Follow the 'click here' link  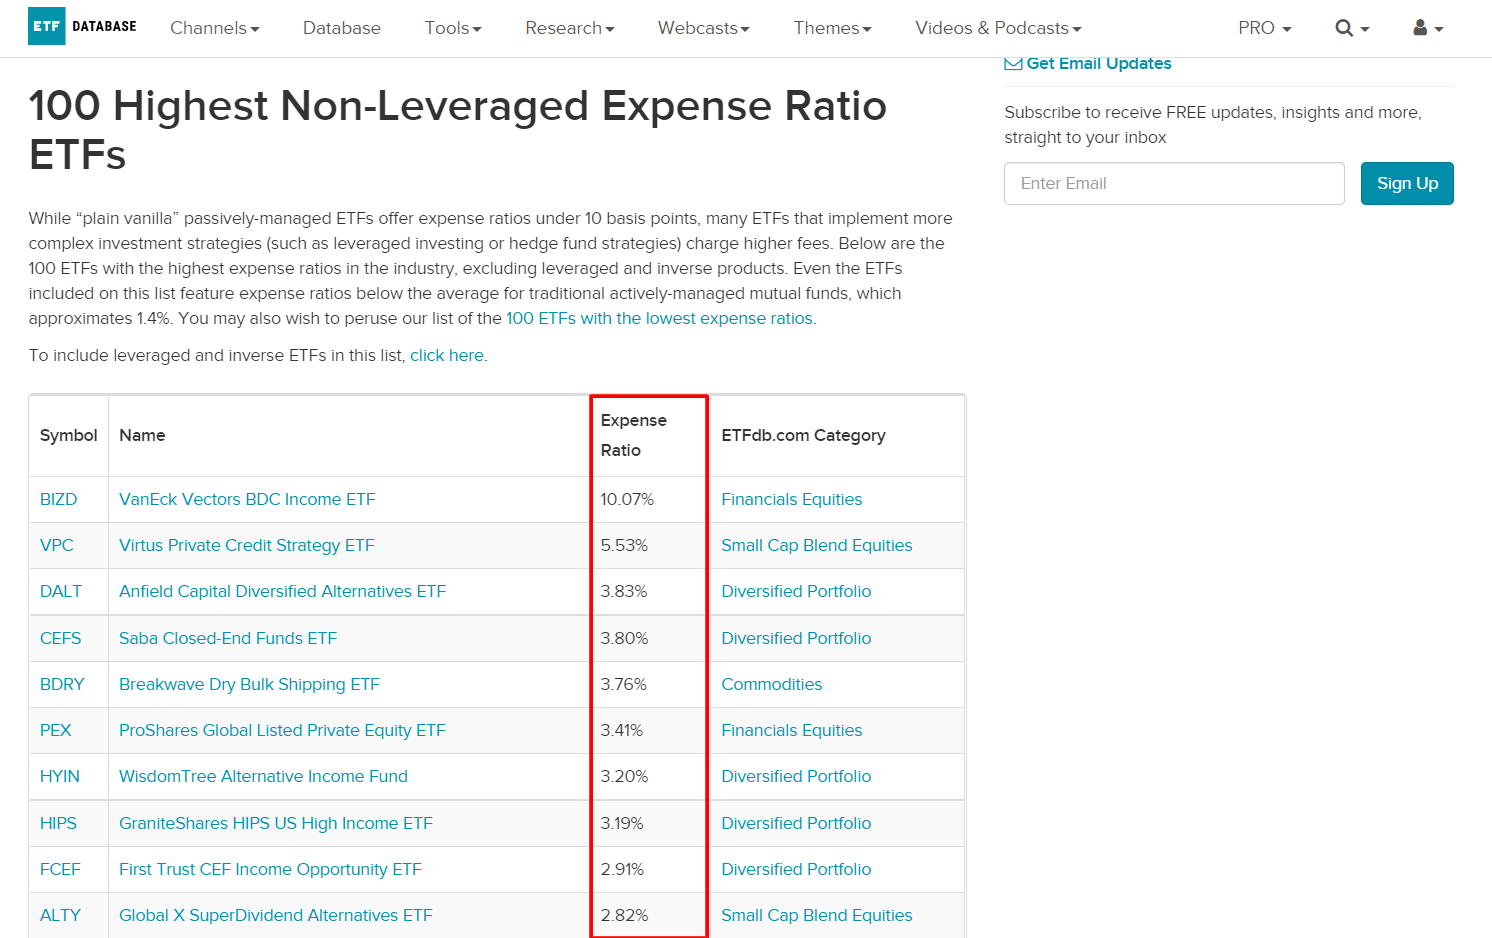click(447, 355)
